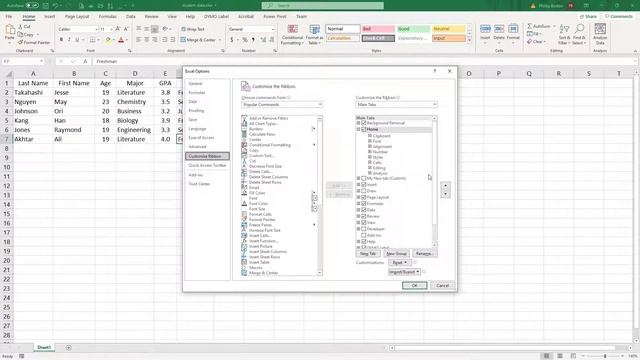Click the Name Box showing F7
Screen dimensions: 640x360
tap(23, 61)
